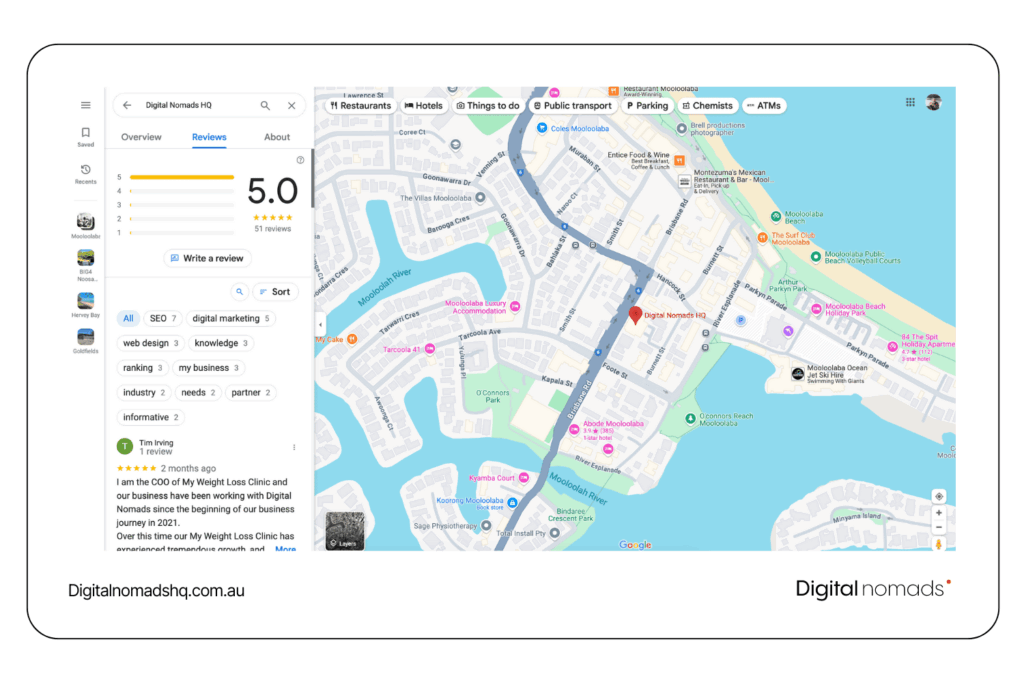Filter reviews by digital marketing chip
The width and height of the screenshot is (1024, 683).
231,319
